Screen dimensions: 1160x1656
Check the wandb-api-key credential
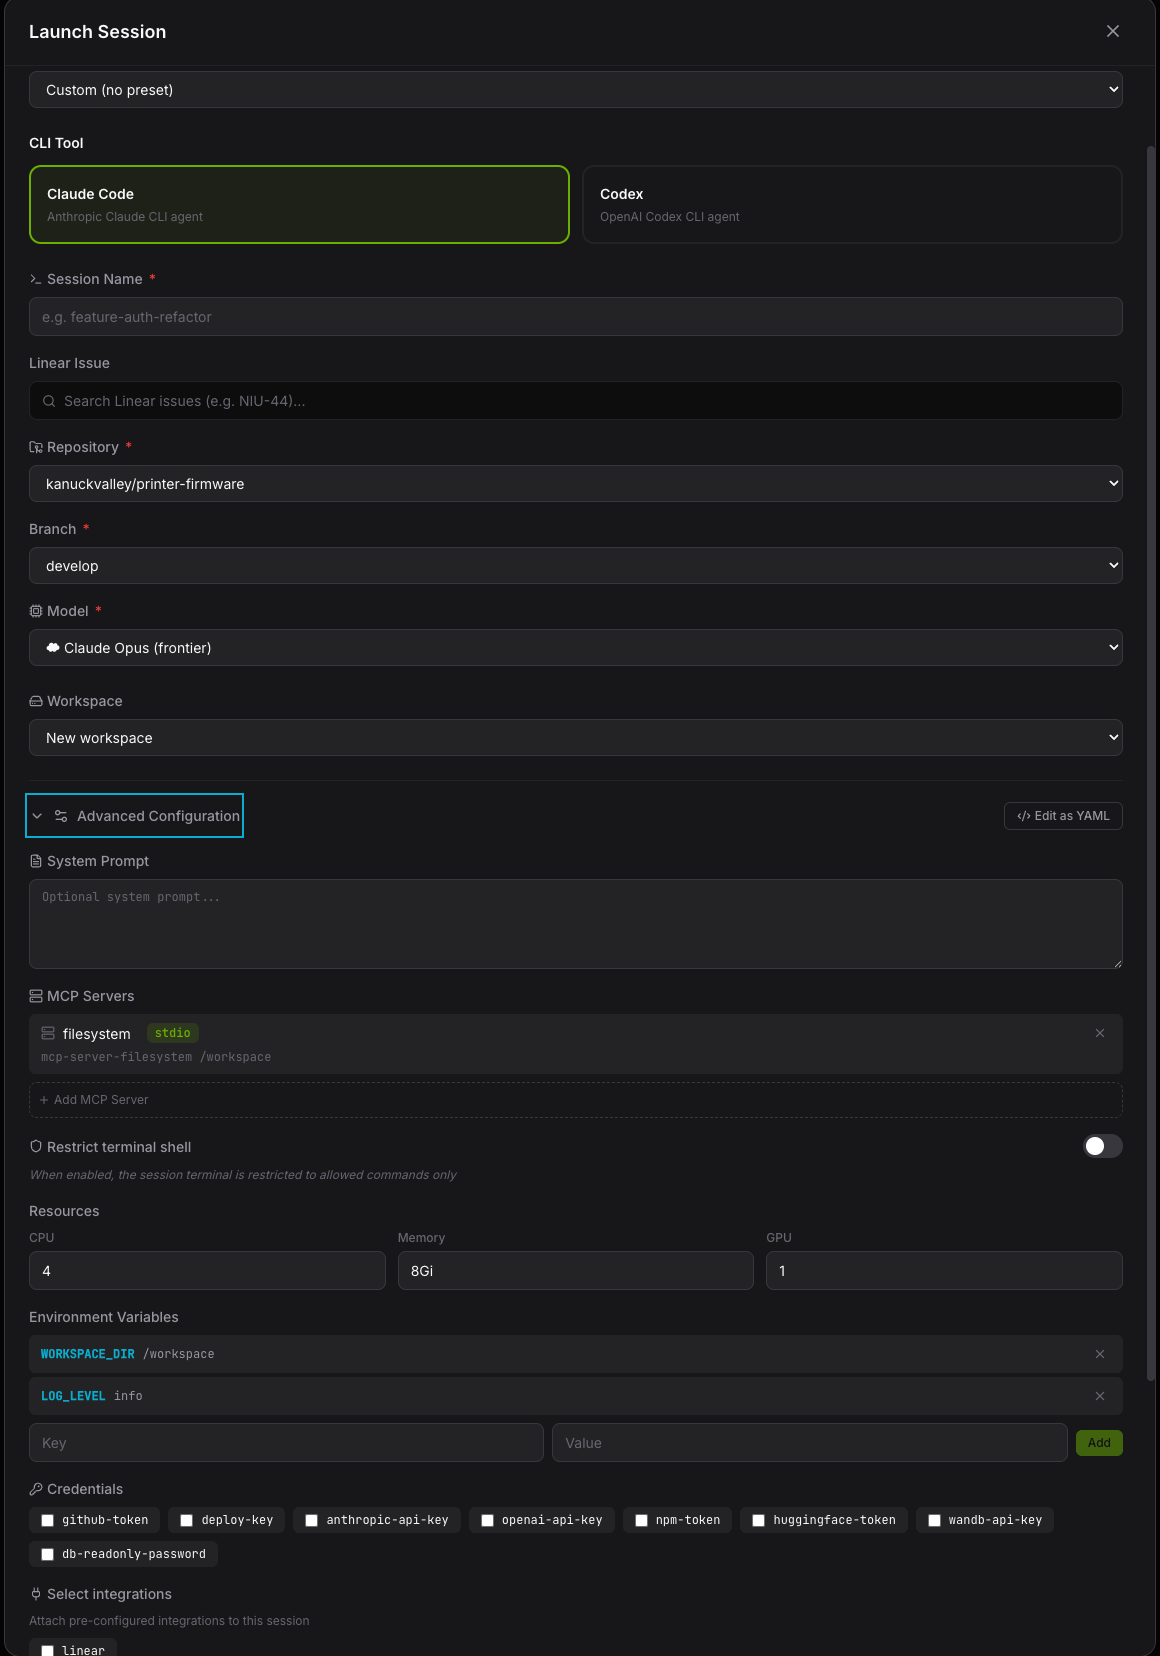934,1520
